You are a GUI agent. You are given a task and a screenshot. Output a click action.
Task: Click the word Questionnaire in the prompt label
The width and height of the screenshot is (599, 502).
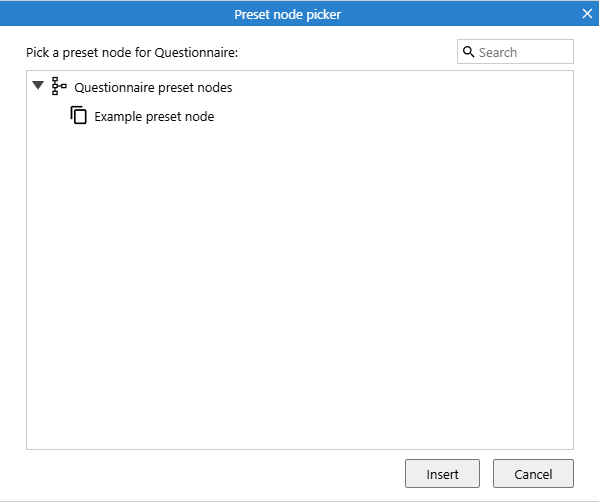coord(194,52)
